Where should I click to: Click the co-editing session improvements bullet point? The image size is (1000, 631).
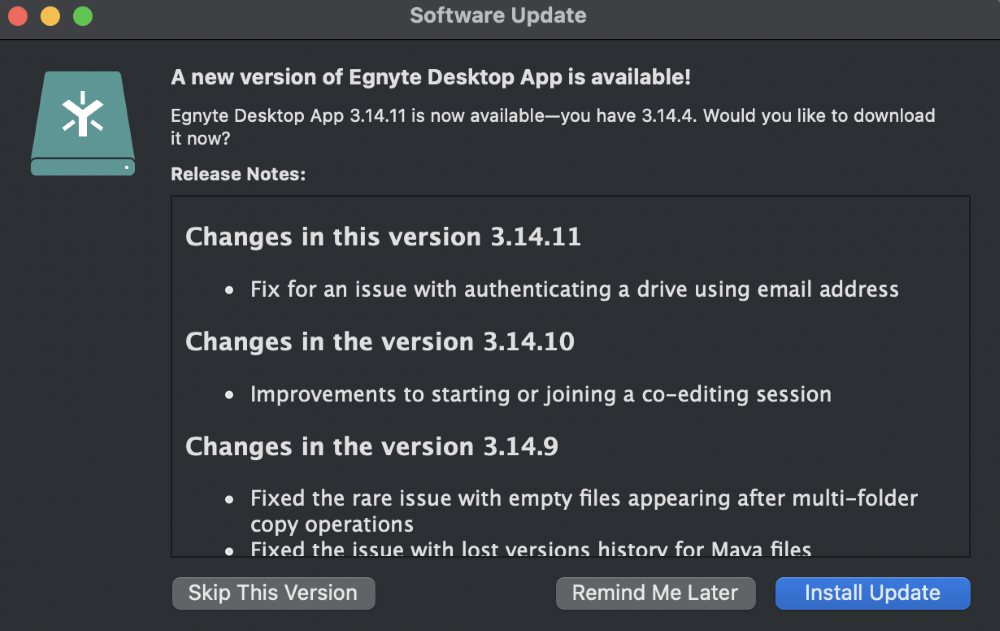tap(541, 394)
